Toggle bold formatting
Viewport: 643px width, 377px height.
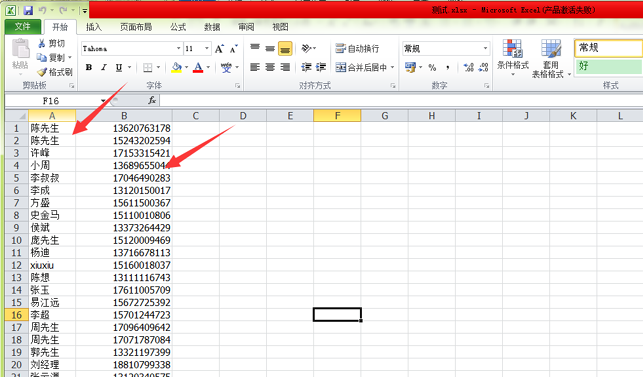89,67
